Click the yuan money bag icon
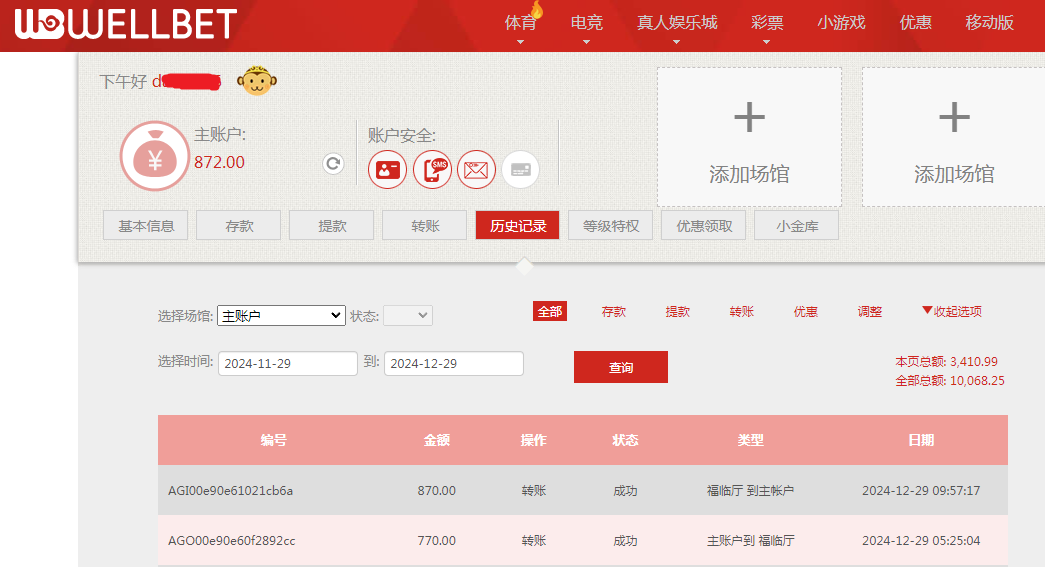 click(154, 156)
